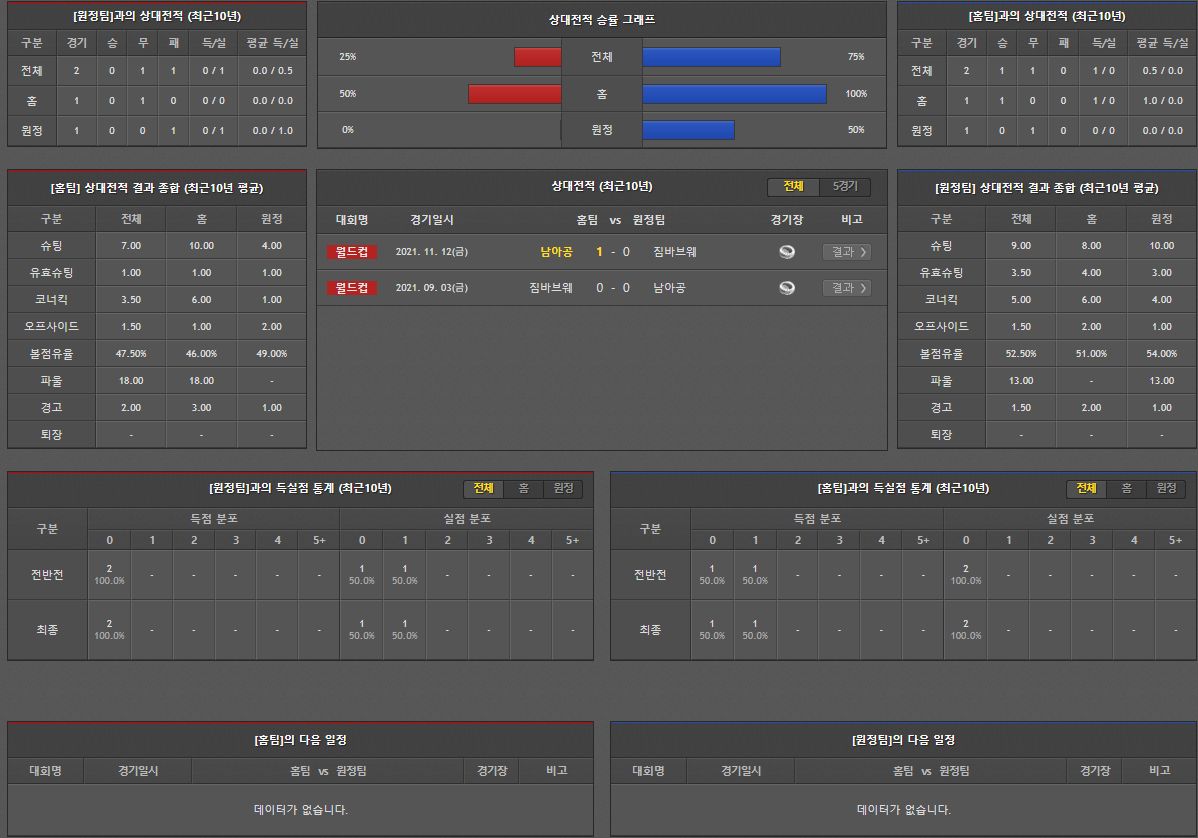Expand 결과 for the 2021. 09. 03 match
The image size is (1198, 838).
[x=846, y=288]
